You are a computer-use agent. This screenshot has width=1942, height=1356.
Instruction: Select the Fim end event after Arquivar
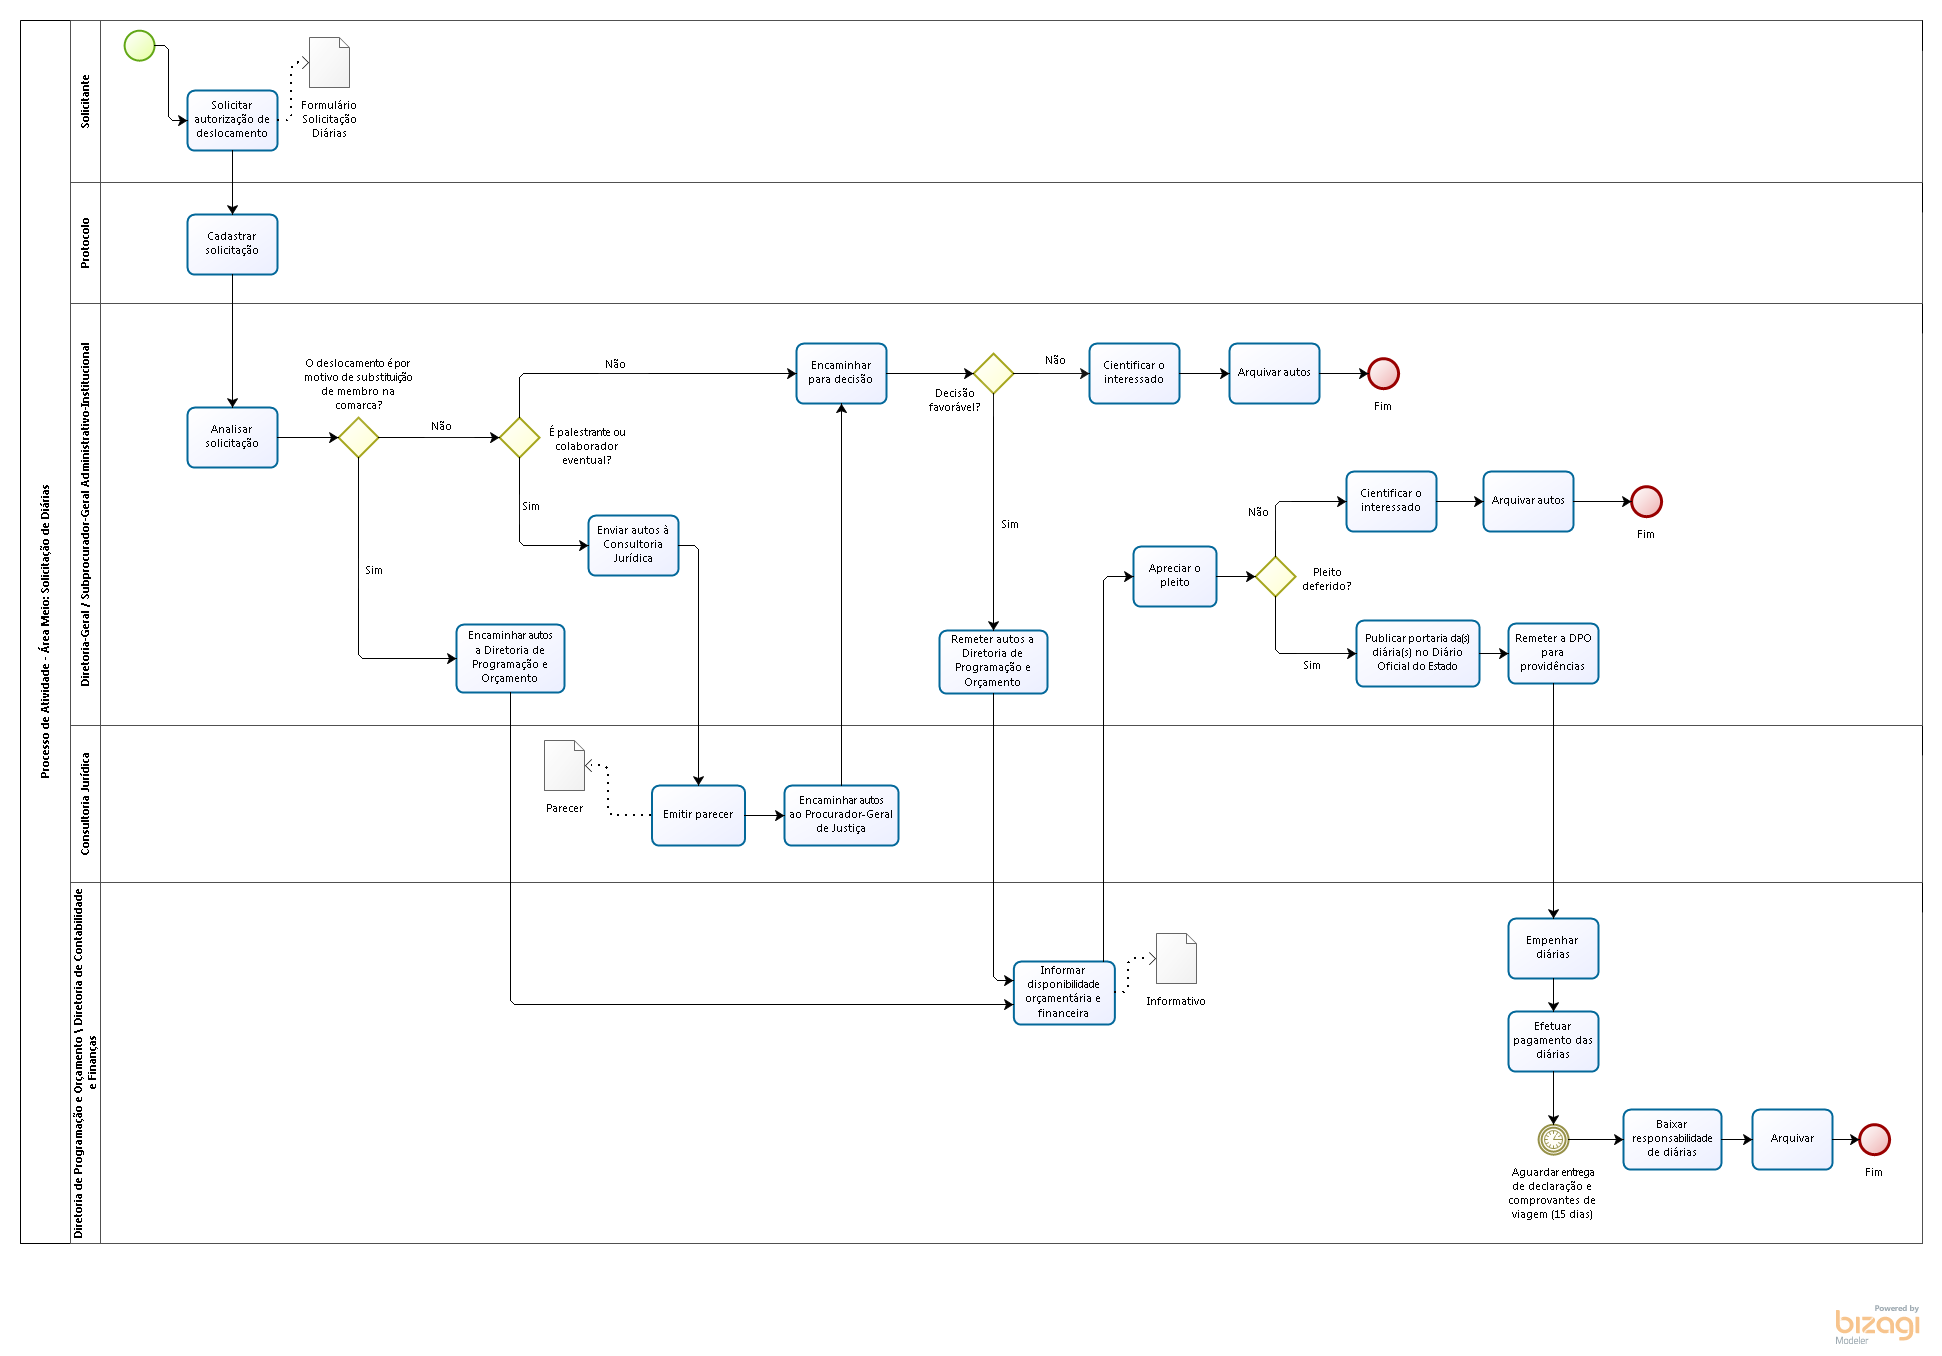(x=1873, y=1139)
